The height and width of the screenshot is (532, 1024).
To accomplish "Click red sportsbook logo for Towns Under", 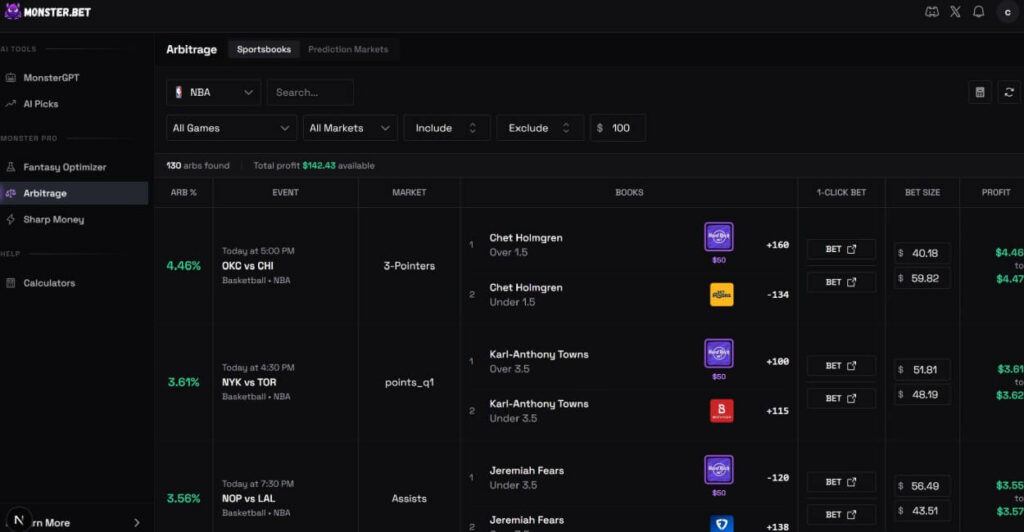I will [721, 411].
